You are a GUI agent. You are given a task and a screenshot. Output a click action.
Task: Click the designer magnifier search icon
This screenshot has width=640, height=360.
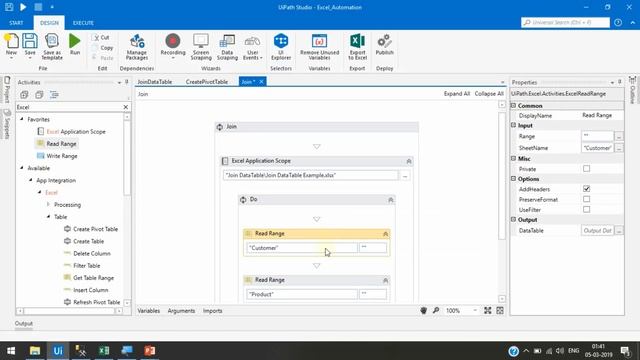tap(436, 311)
